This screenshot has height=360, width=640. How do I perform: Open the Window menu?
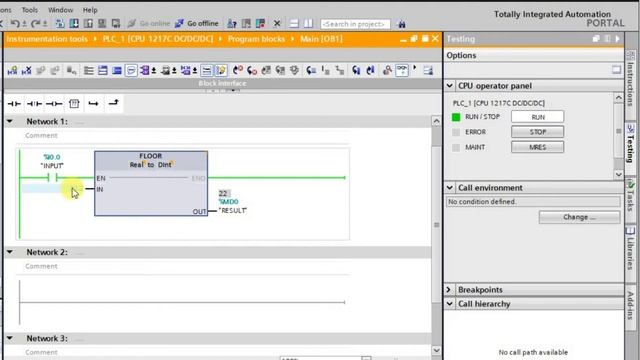60,10
